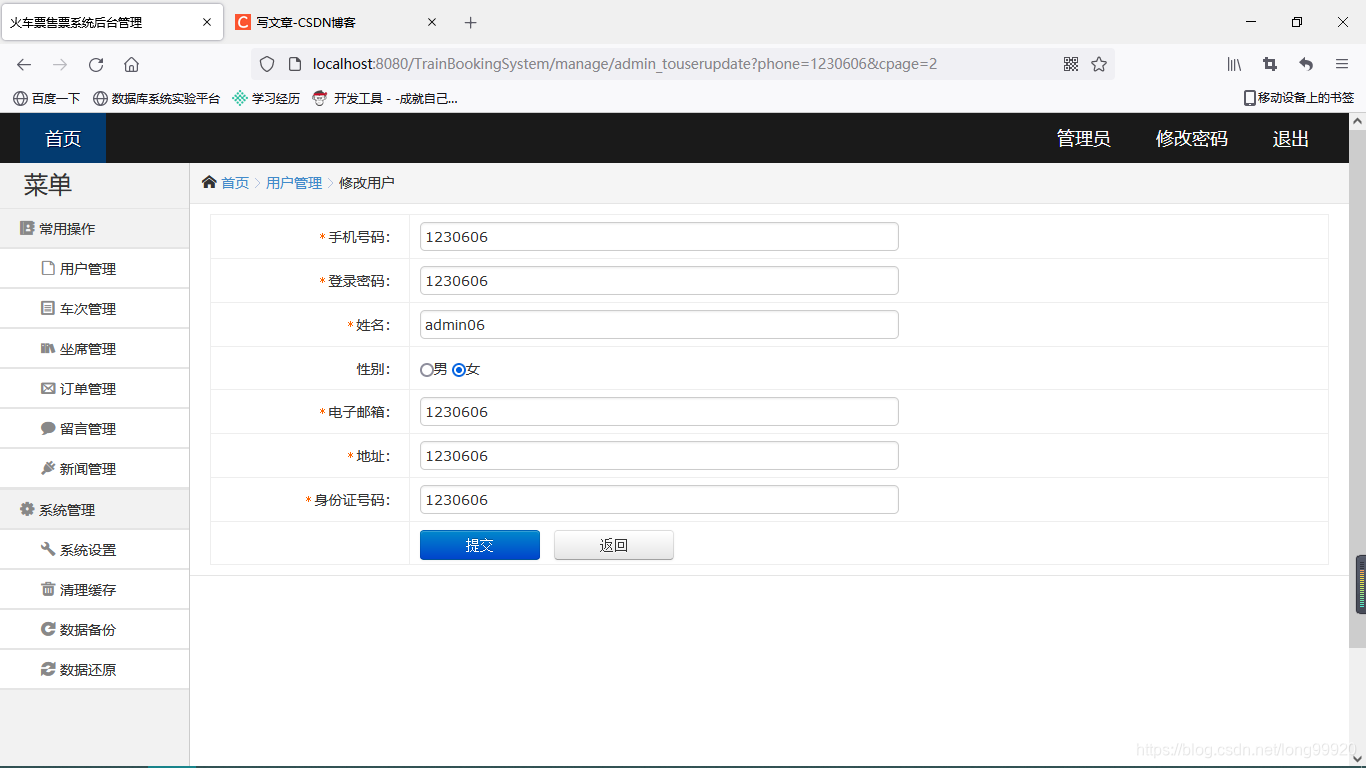The width and height of the screenshot is (1366, 768).
Task: Select the 女 gender radio button
Action: [x=459, y=370]
